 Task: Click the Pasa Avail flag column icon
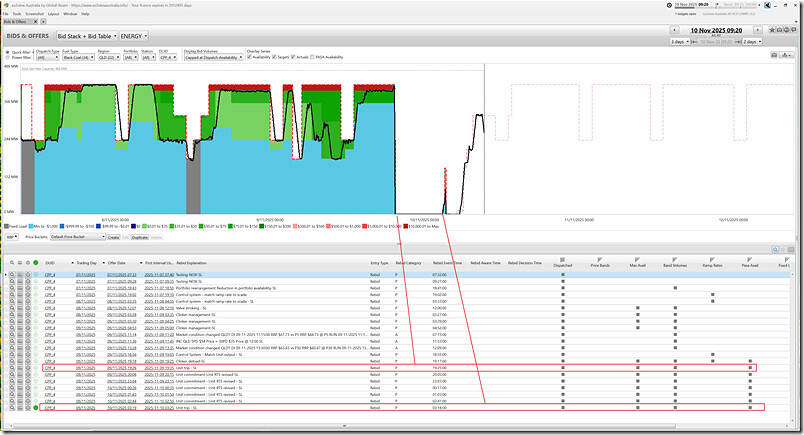click(x=750, y=261)
